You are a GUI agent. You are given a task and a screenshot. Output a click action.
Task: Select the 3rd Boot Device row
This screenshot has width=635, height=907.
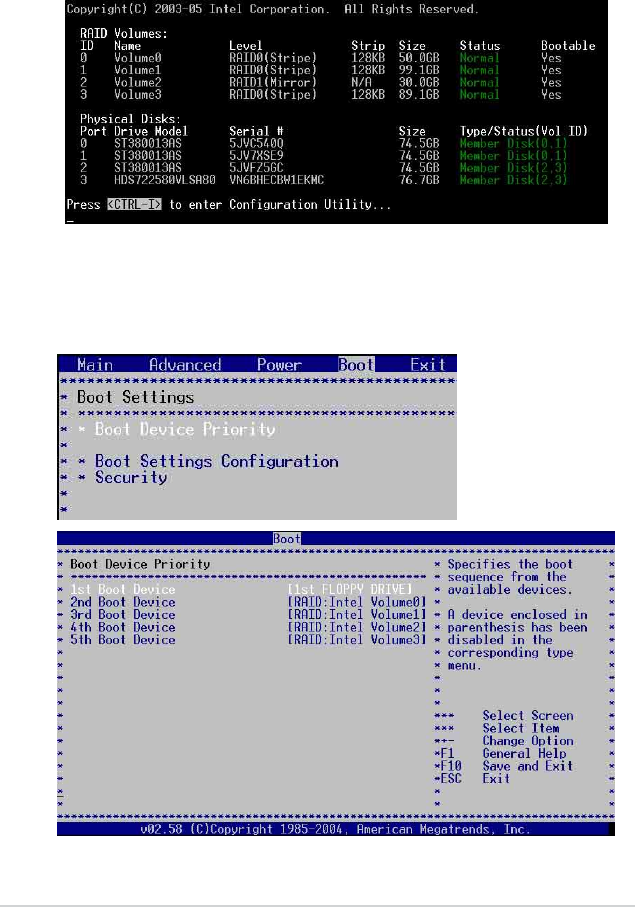(248, 615)
